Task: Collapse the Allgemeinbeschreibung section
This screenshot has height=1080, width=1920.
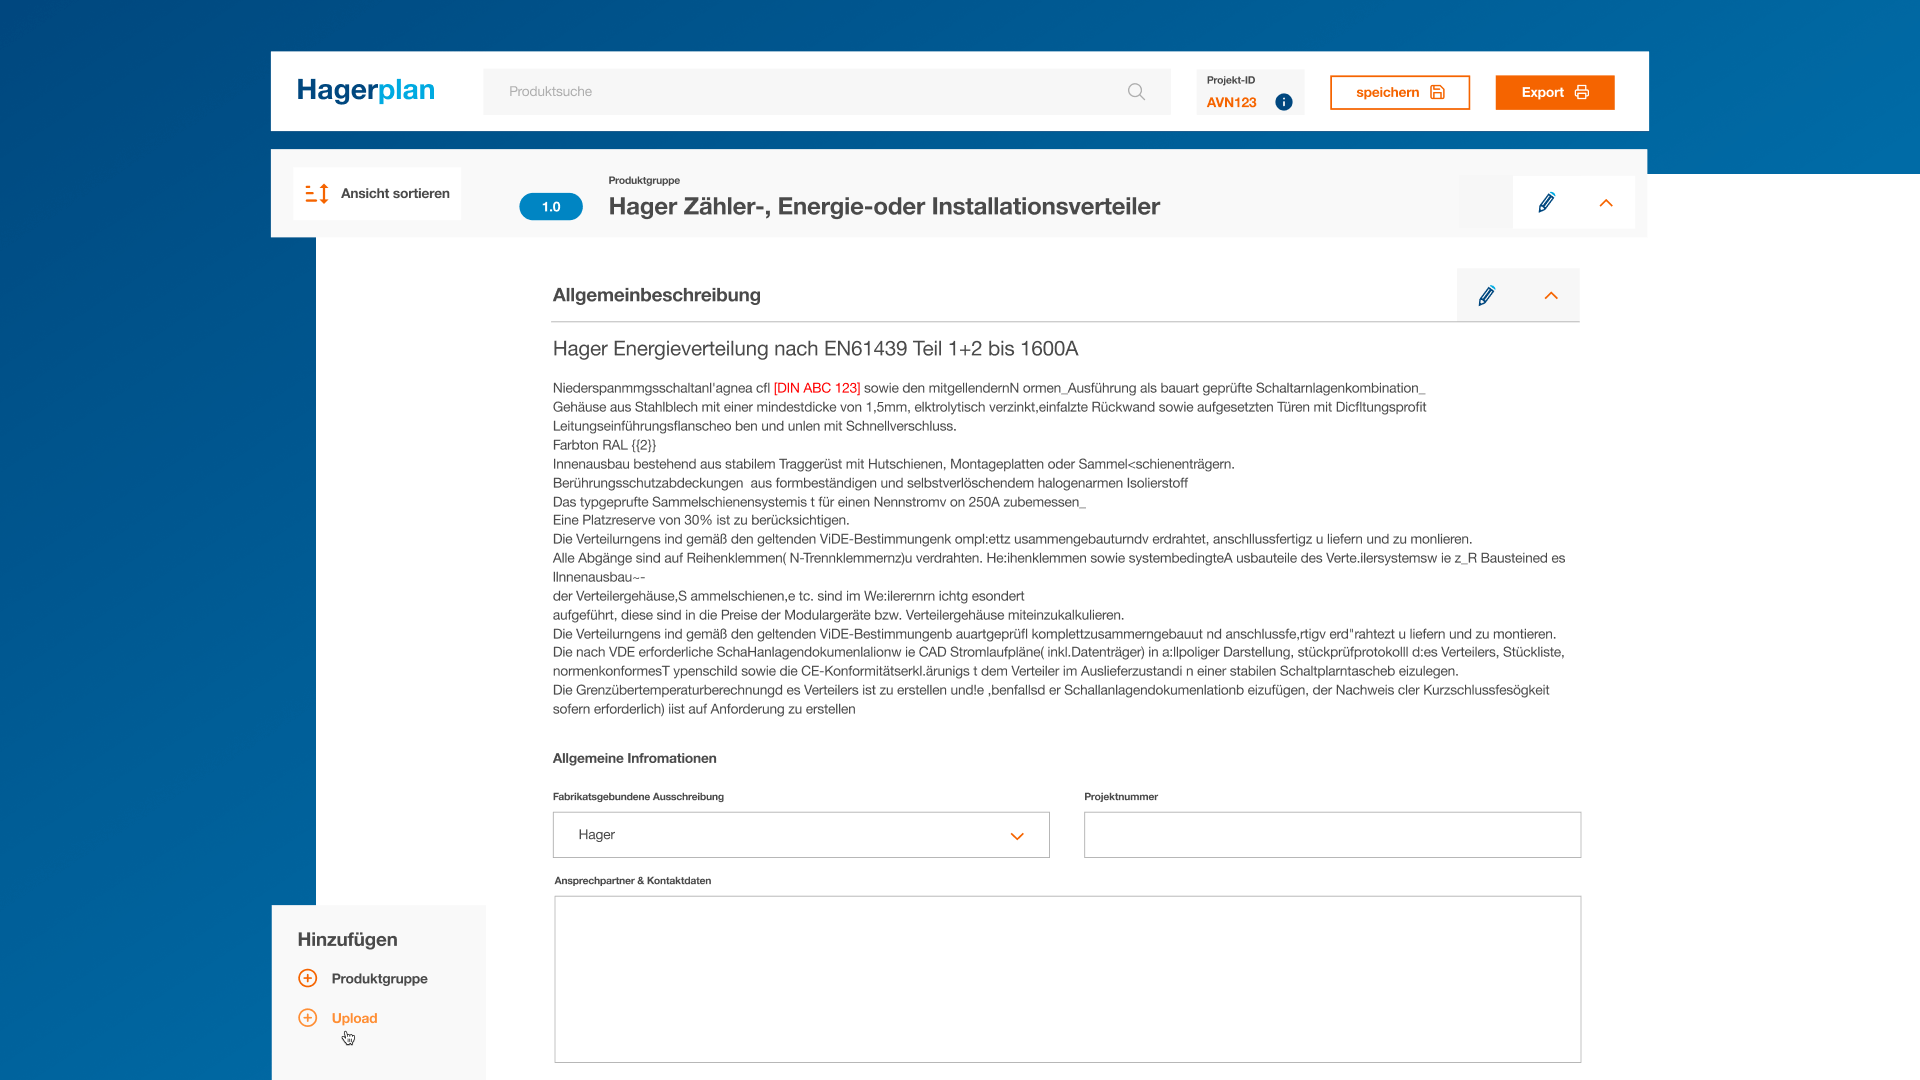Action: pos(1551,296)
